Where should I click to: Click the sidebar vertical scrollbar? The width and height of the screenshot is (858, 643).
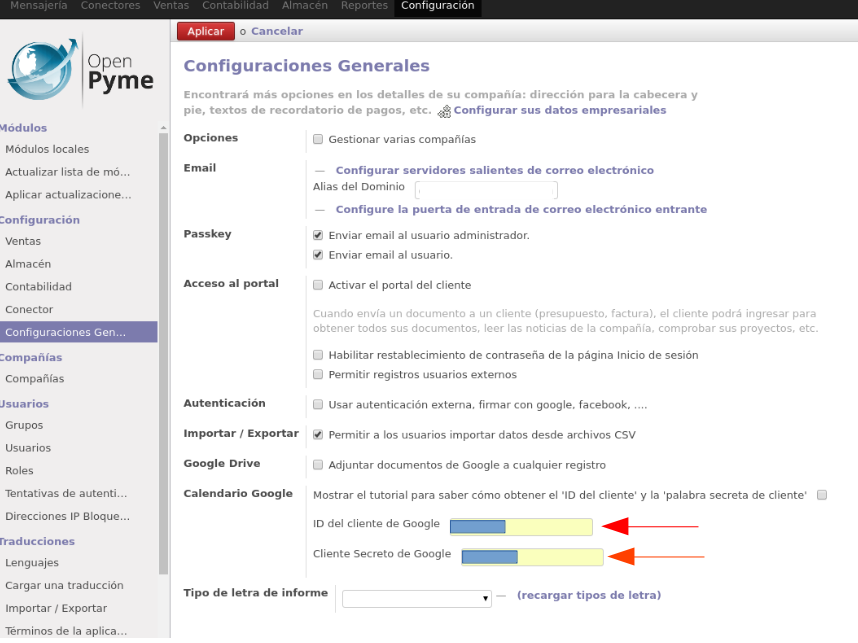(x=163, y=353)
